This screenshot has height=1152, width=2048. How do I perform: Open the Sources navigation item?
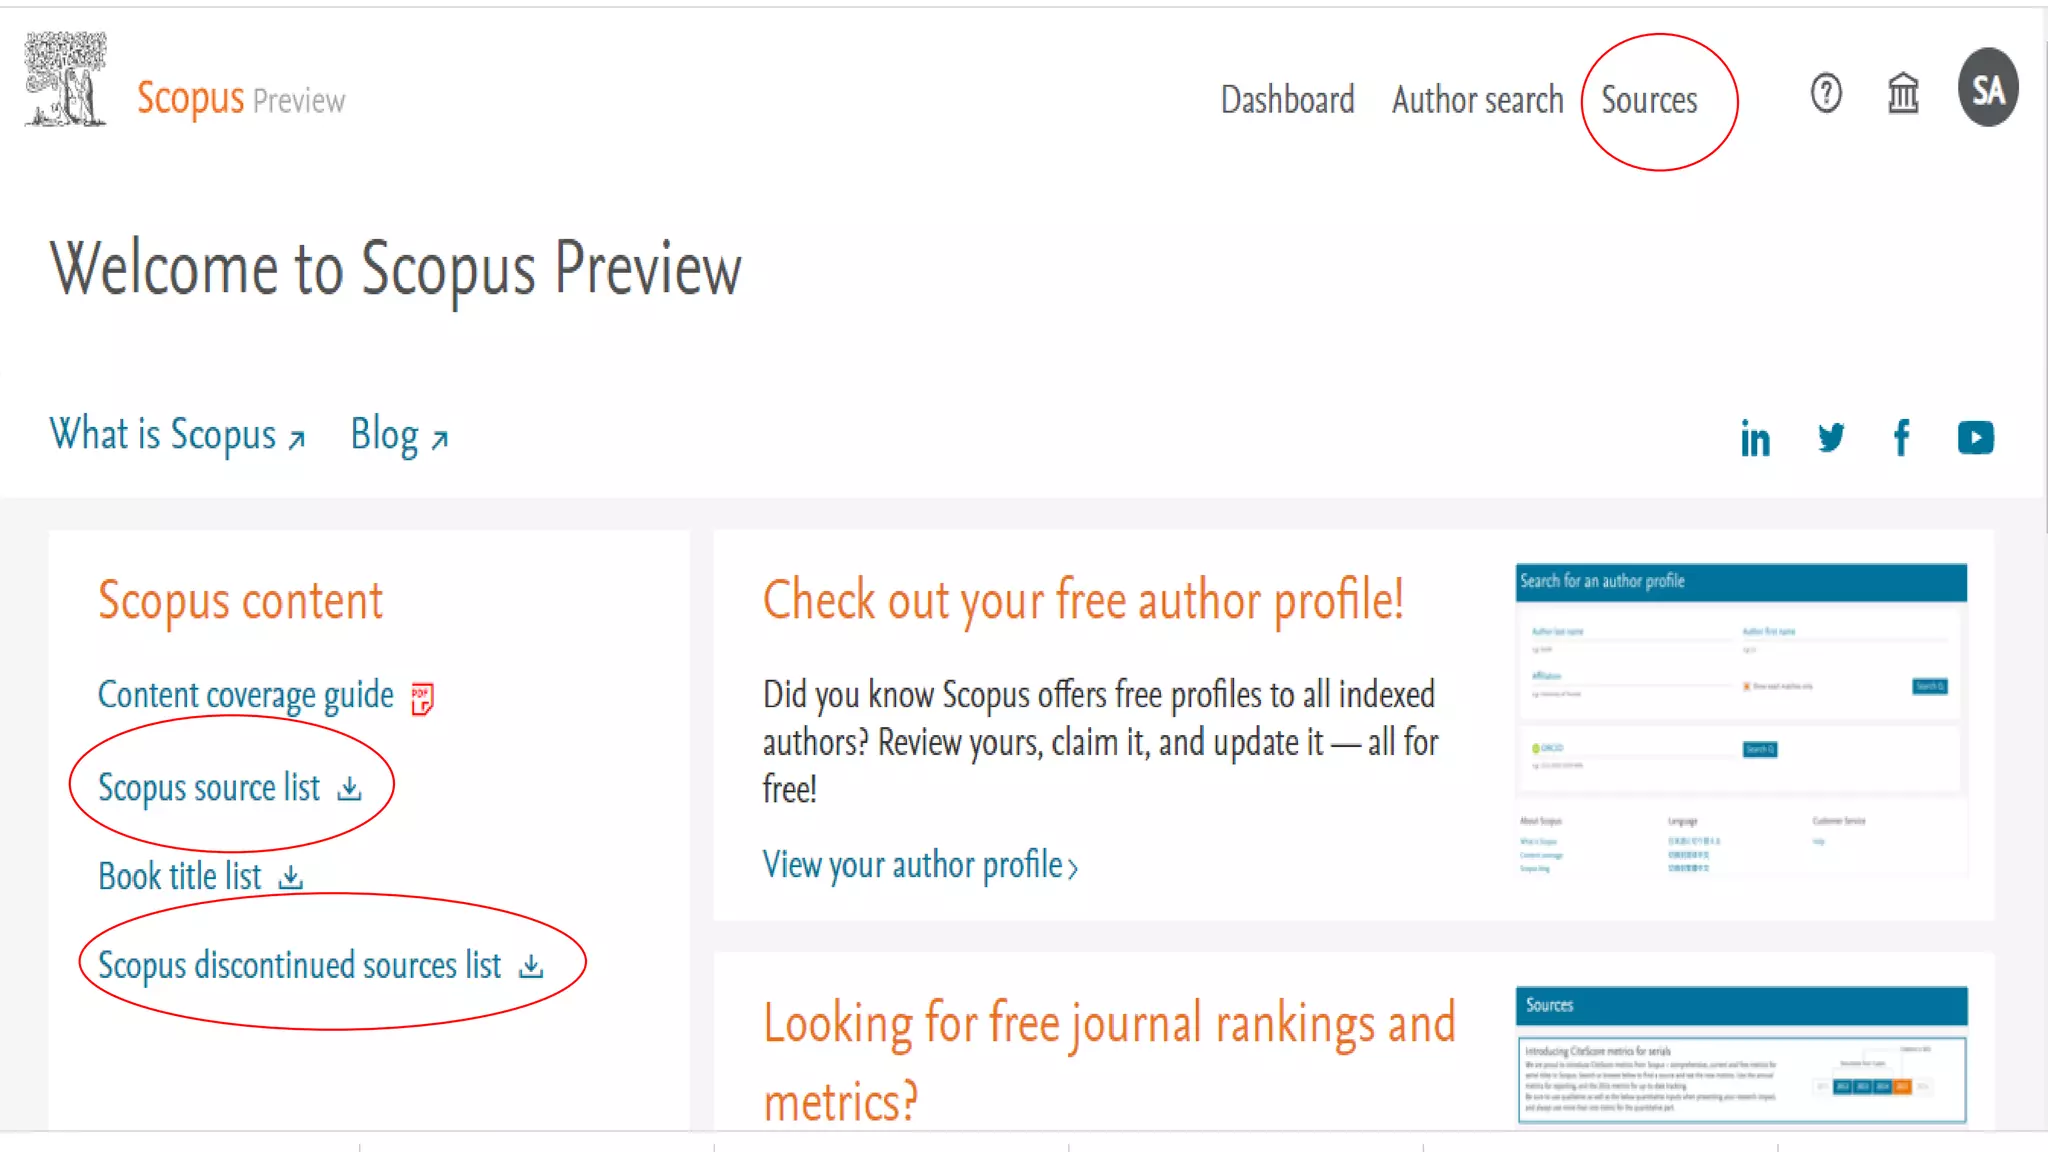tap(1649, 100)
